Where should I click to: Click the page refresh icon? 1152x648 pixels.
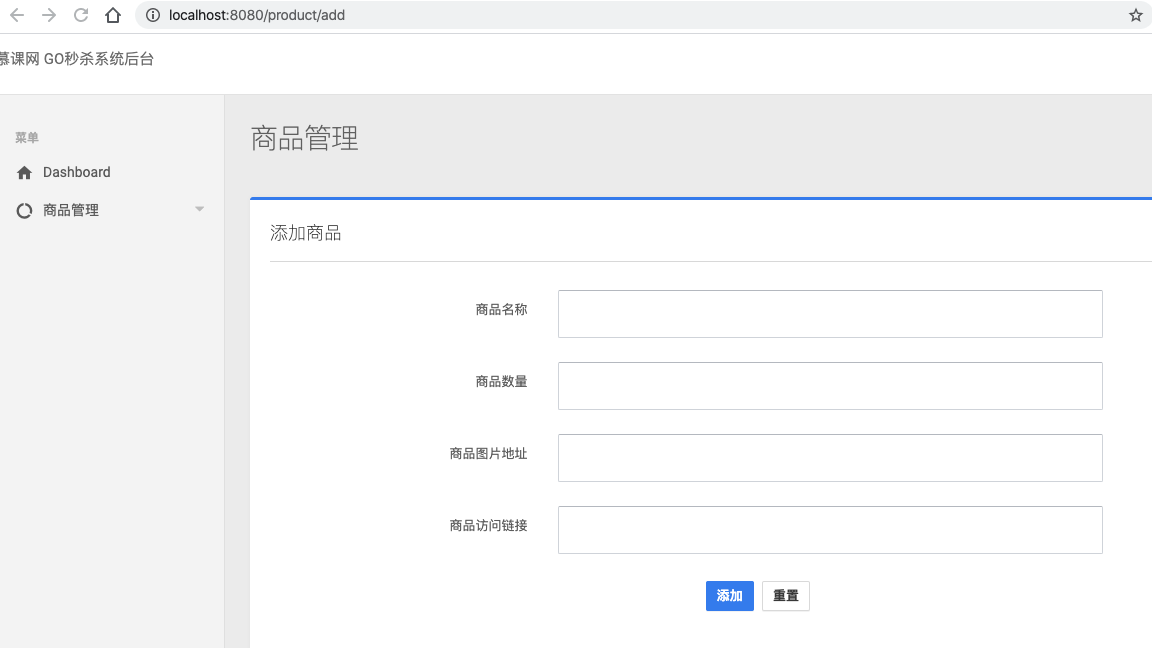[80, 15]
